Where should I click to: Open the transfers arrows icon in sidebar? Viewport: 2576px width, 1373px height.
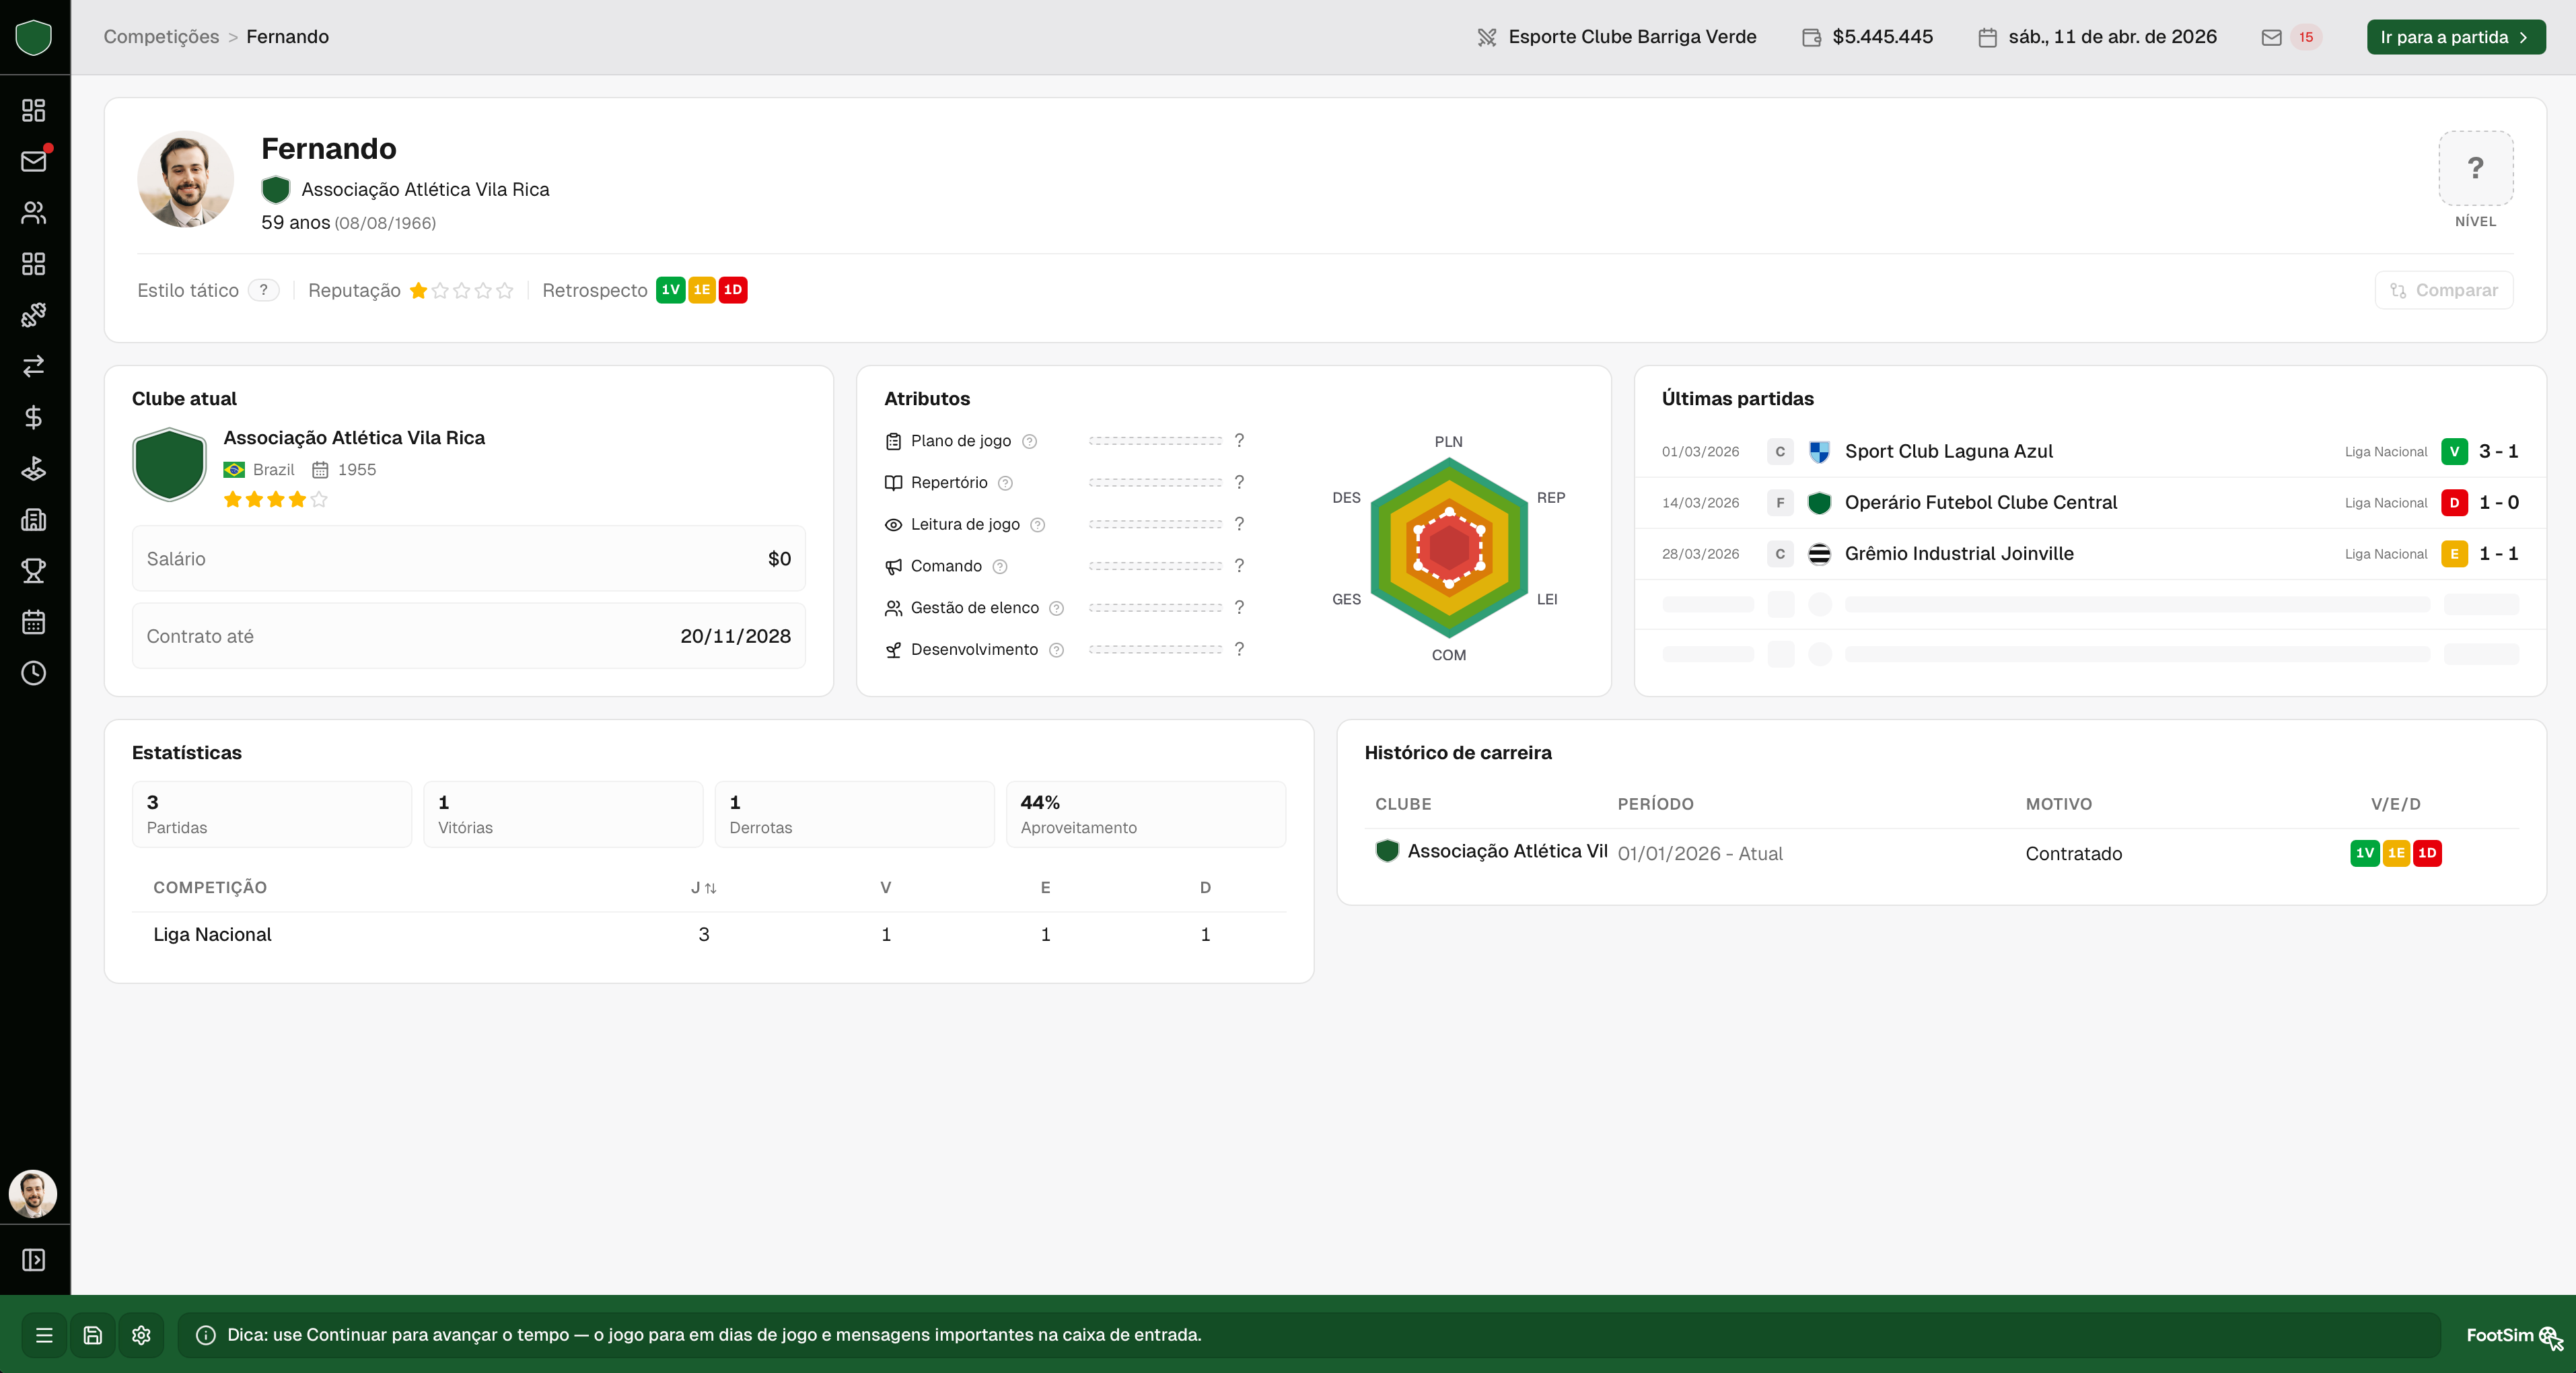34,366
